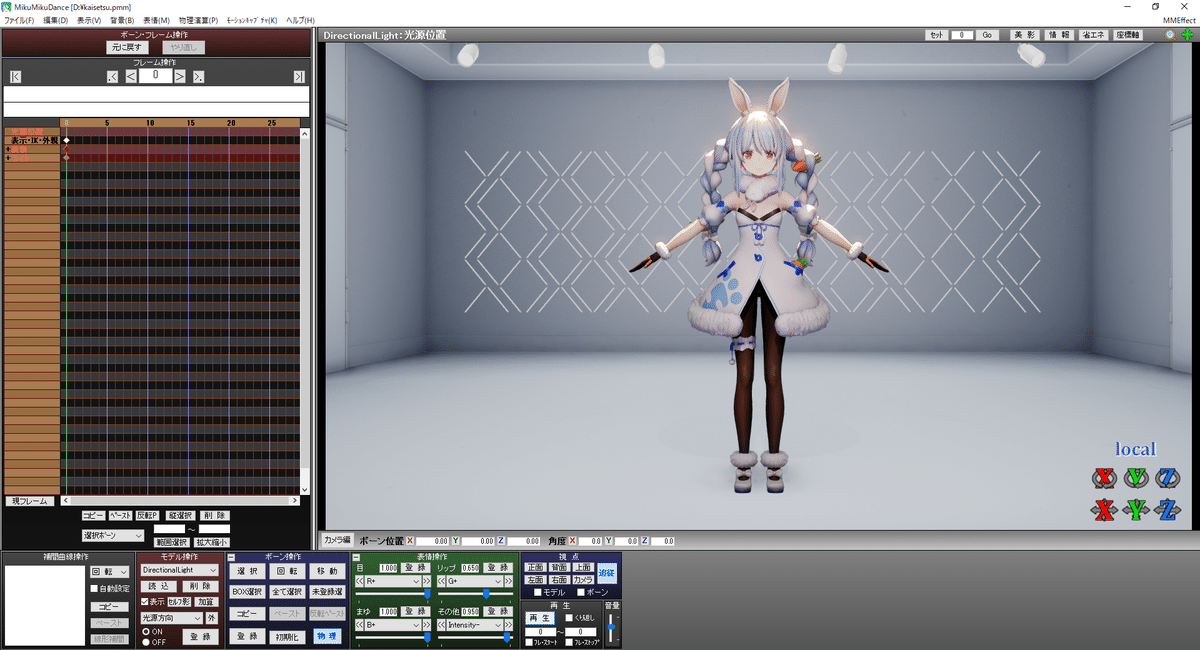This screenshot has height=650, width=1200.
Task: Open the DirectionalLight model selection dropdown
Action: 178,570
